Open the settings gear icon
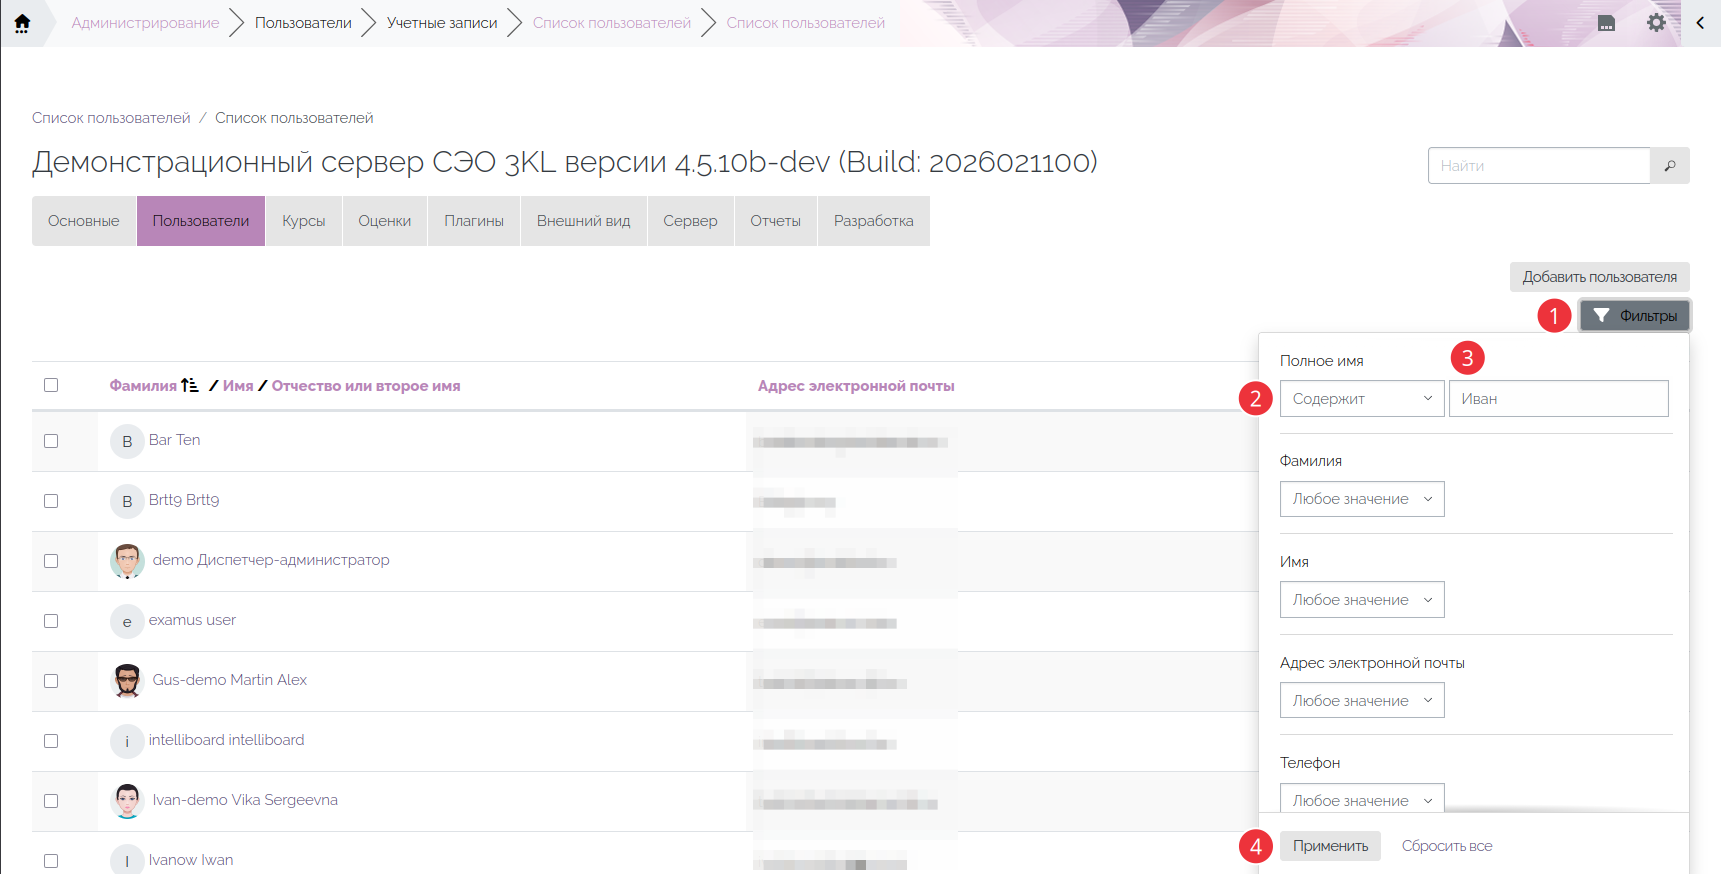Viewport: 1721px width, 874px height. (1656, 23)
